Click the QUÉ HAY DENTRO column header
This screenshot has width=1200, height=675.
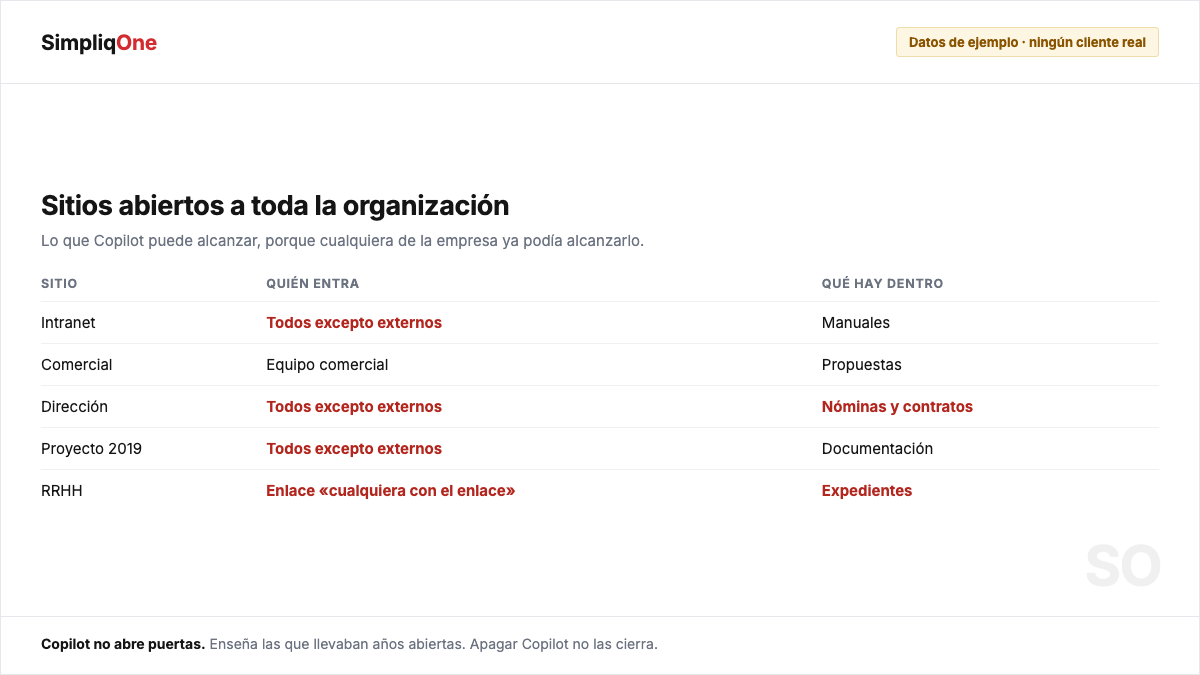click(x=882, y=284)
